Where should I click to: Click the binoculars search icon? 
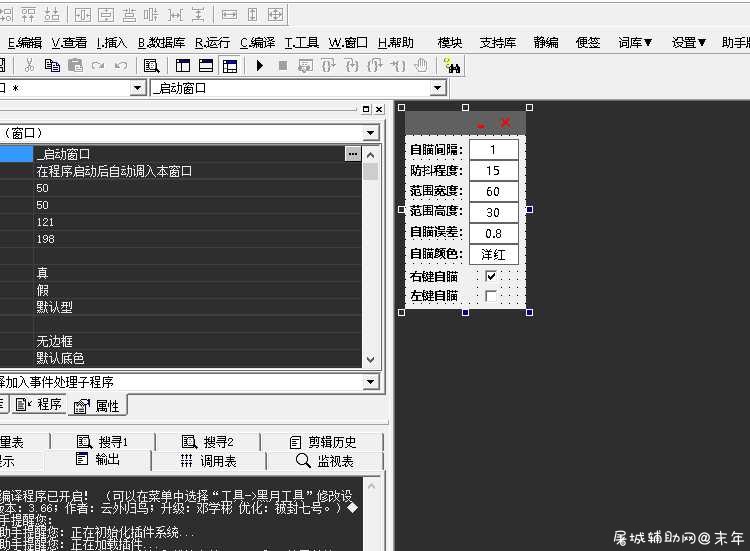[452, 66]
